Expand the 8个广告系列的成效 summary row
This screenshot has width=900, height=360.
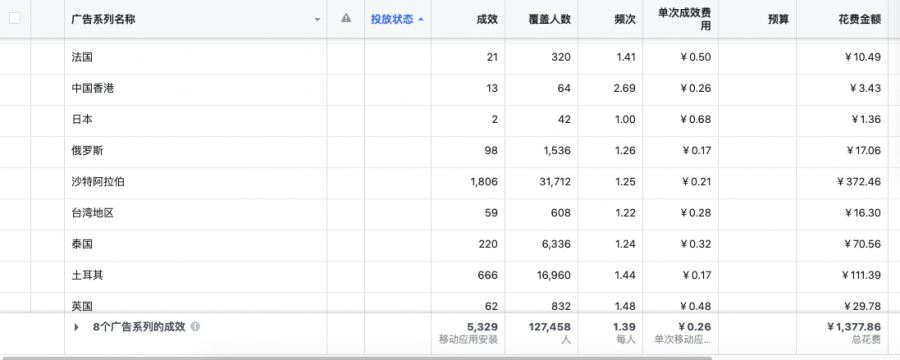[x=76, y=327]
